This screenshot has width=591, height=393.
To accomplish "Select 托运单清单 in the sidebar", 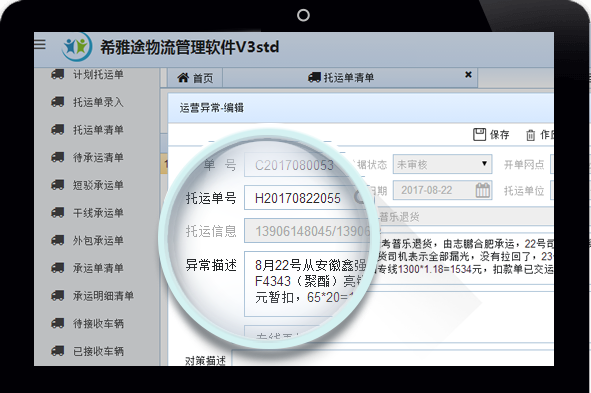I will point(98,130).
